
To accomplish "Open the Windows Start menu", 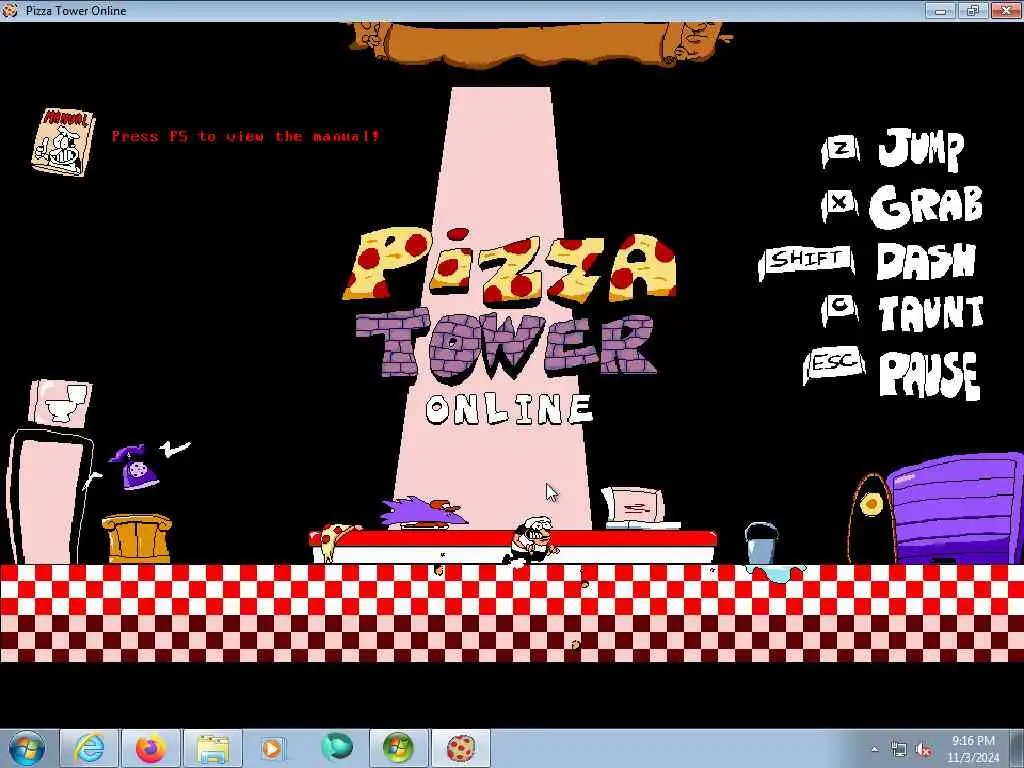I will coord(27,748).
